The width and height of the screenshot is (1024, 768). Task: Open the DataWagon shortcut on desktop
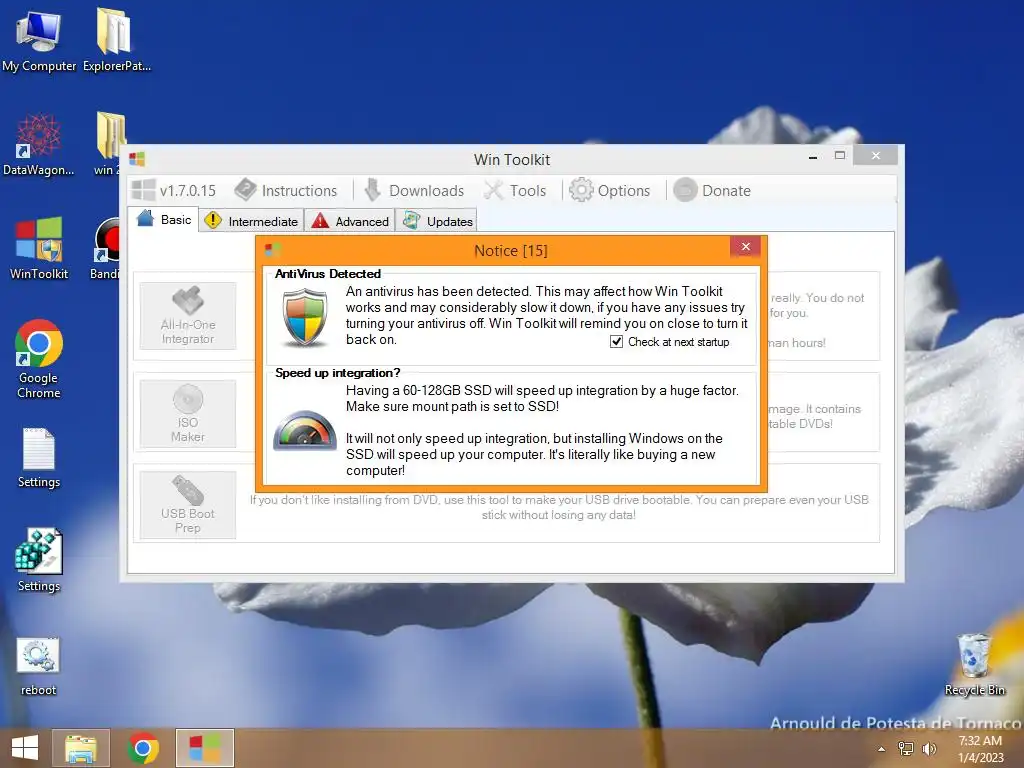(x=39, y=145)
